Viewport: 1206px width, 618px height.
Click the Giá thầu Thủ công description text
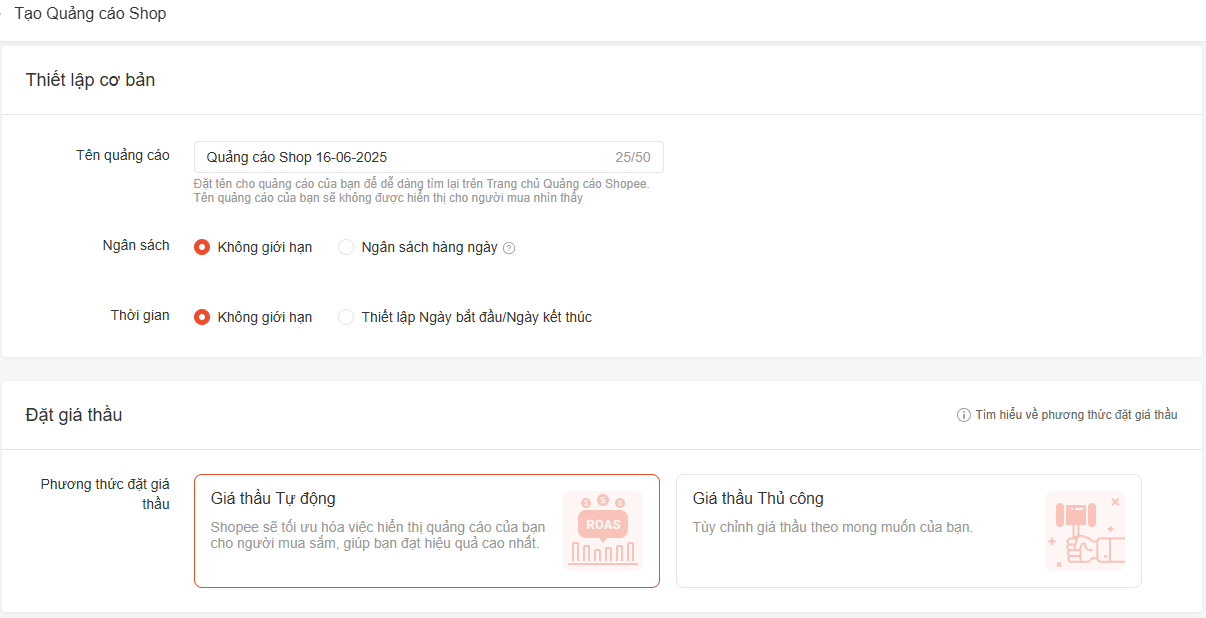pos(832,527)
